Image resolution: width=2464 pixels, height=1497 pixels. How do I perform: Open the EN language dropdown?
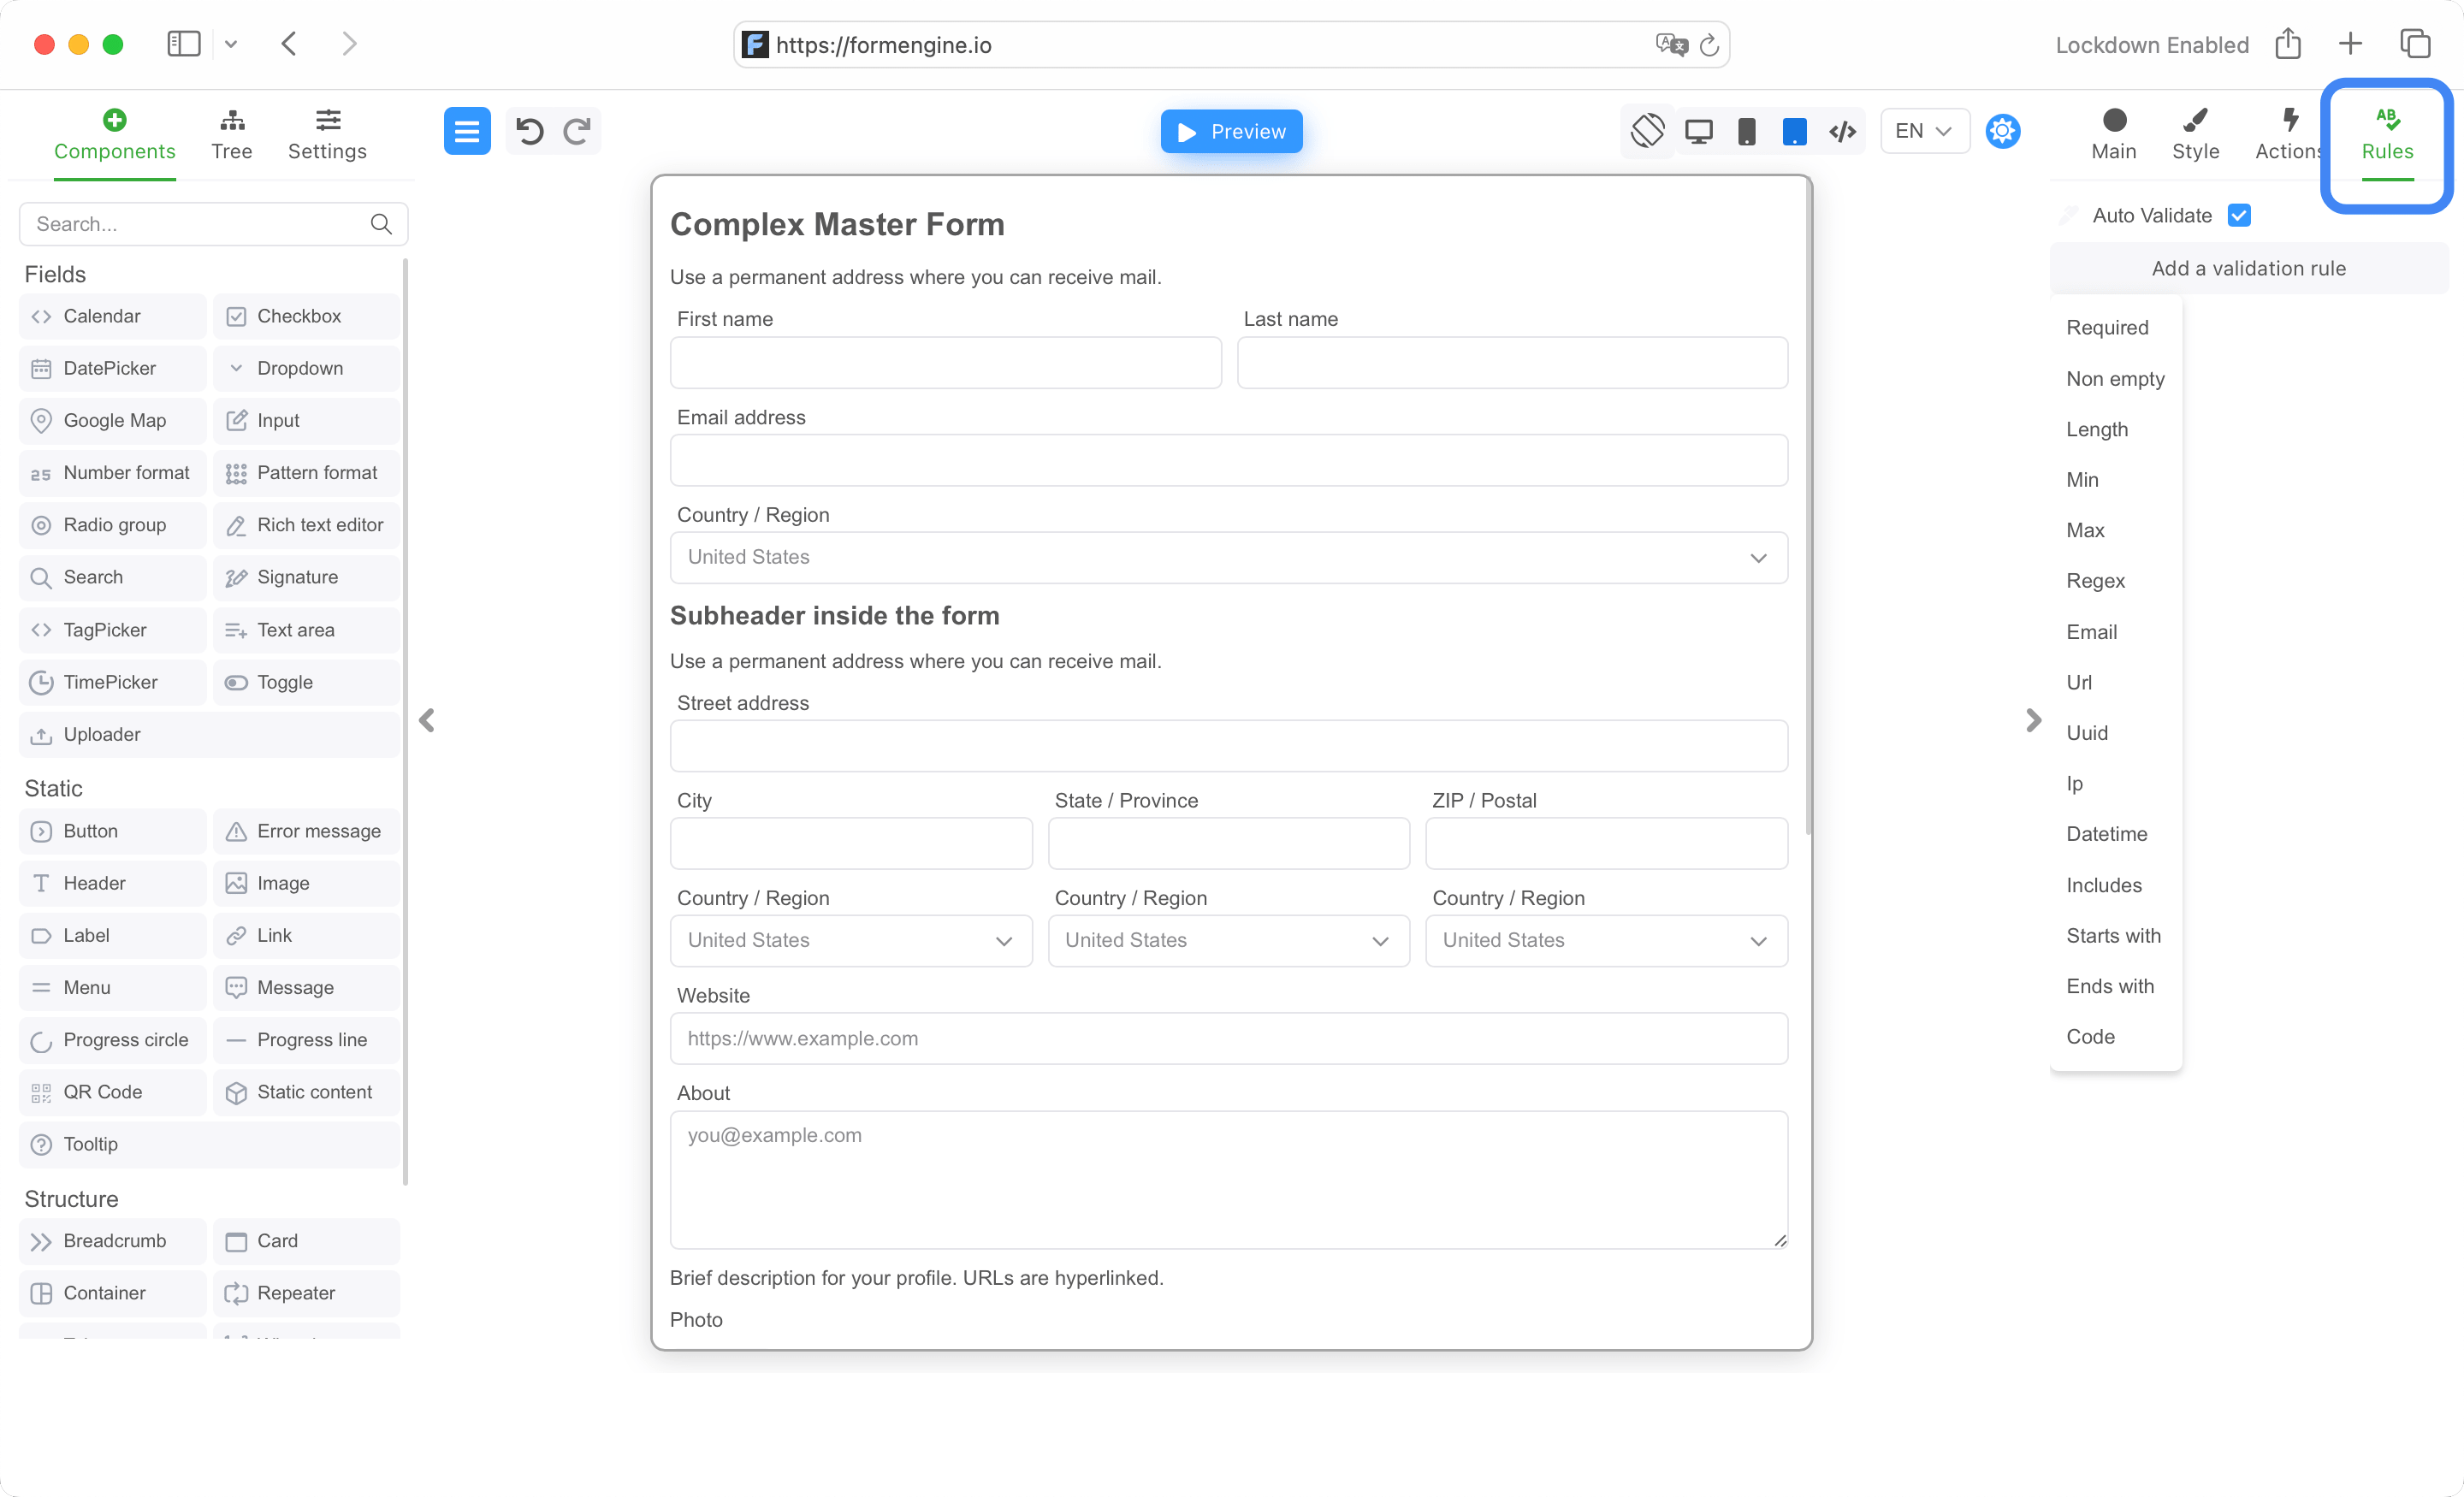tap(1924, 131)
